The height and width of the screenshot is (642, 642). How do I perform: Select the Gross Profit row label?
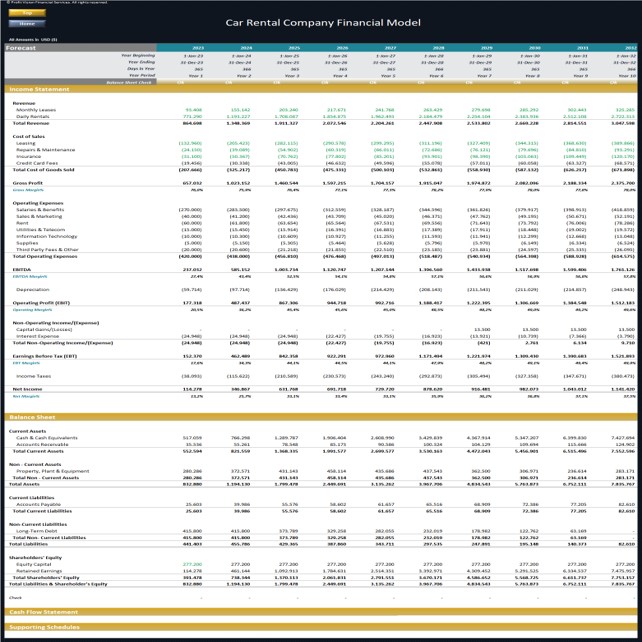pyautogui.click(x=27, y=183)
